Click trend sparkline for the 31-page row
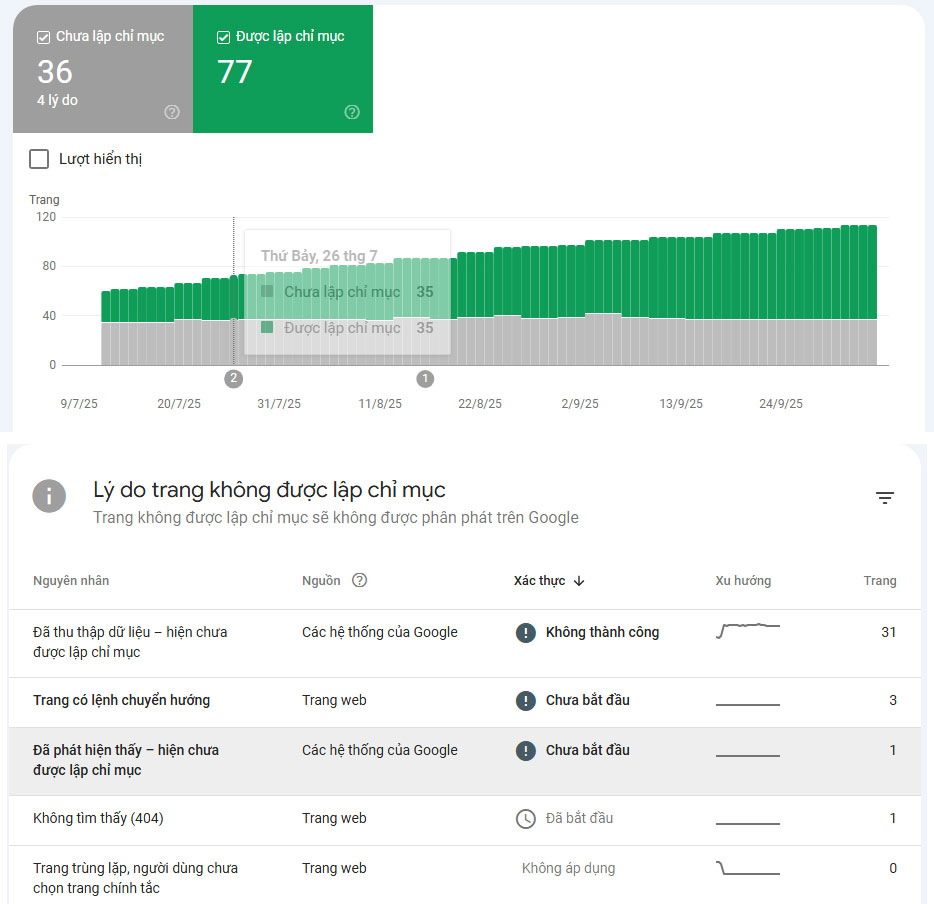Image resolution: width=934 pixels, height=904 pixels. click(x=748, y=631)
